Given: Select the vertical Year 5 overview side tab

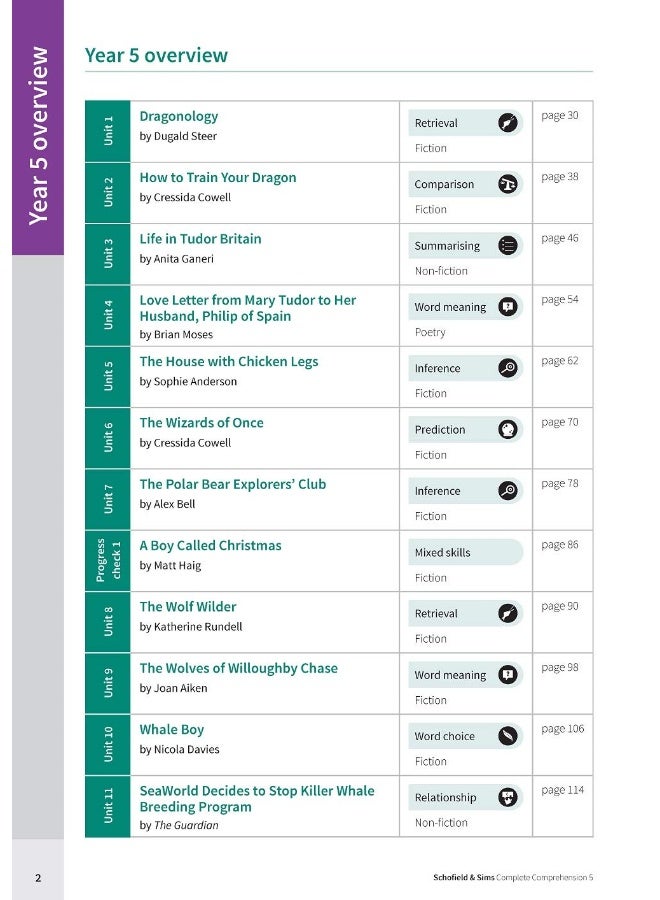Looking at the screenshot, I should [38, 135].
